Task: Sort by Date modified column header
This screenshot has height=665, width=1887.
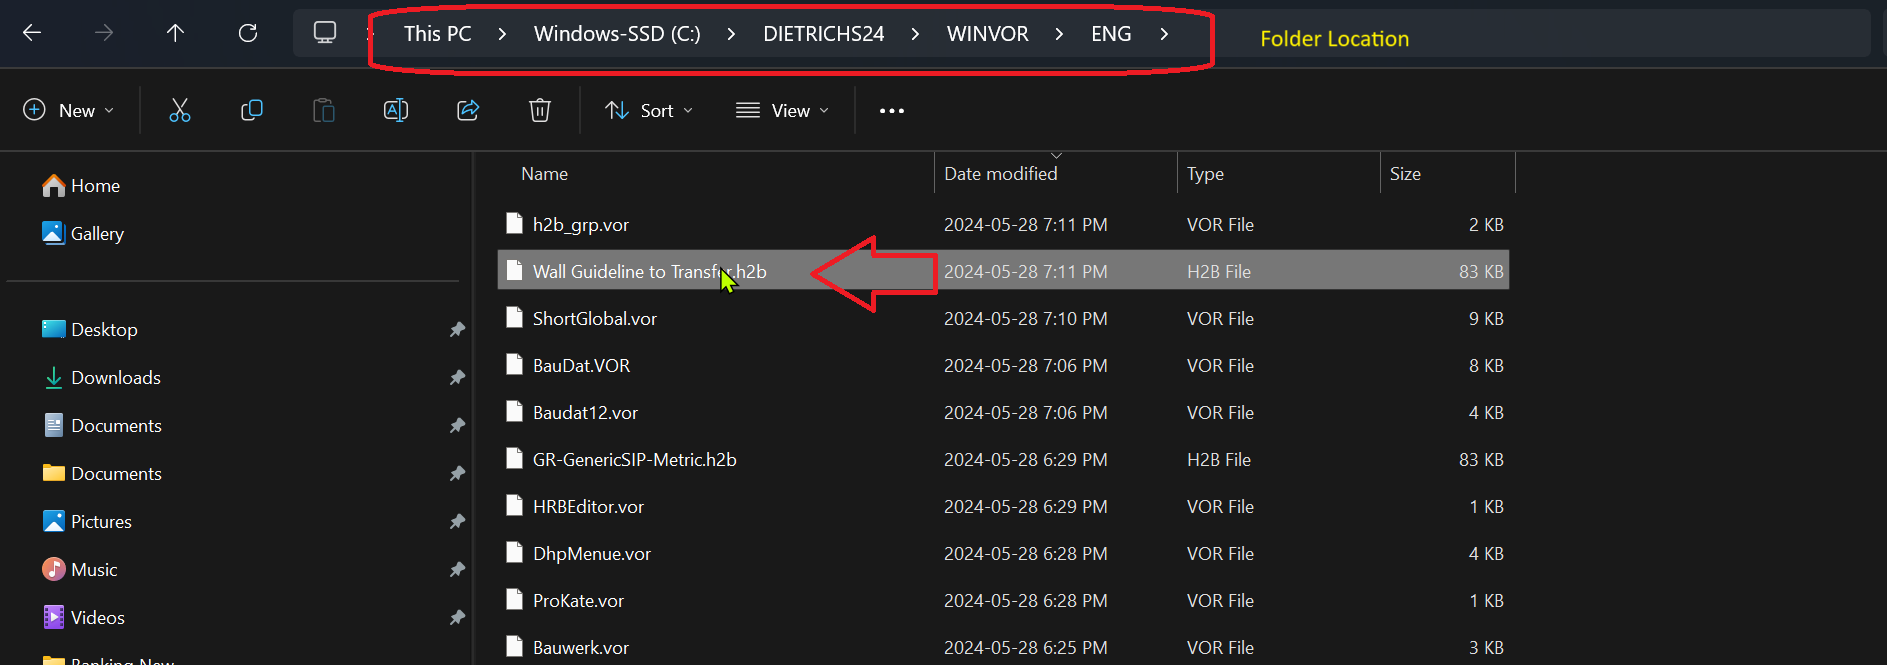Action: [1000, 173]
